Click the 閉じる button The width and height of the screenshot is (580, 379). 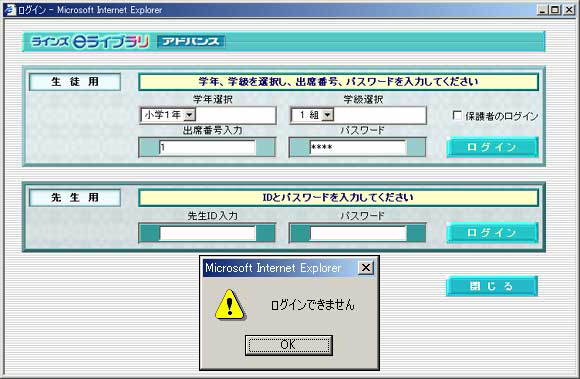(x=492, y=286)
